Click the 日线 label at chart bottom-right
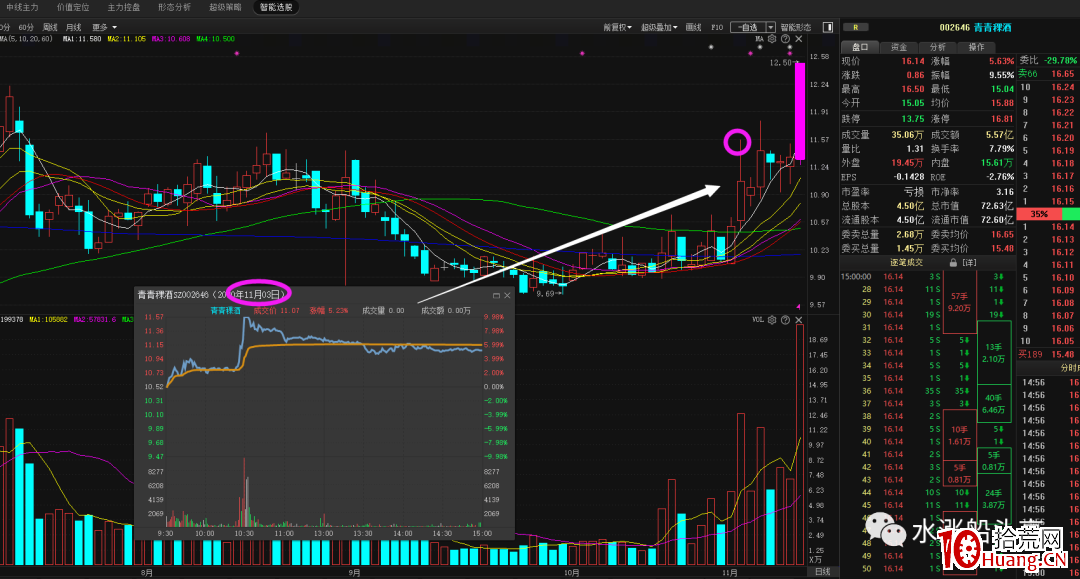The height and width of the screenshot is (579, 1080). (x=822, y=572)
